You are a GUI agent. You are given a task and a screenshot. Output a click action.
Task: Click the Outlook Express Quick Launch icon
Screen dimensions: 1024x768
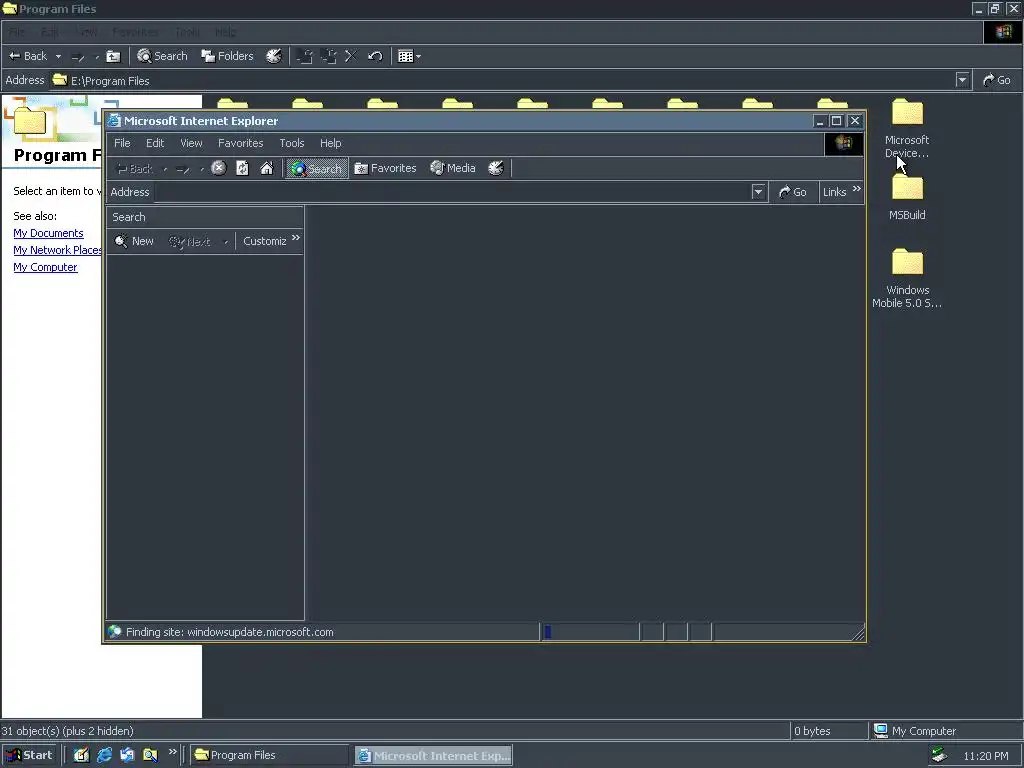pos(127,755)
